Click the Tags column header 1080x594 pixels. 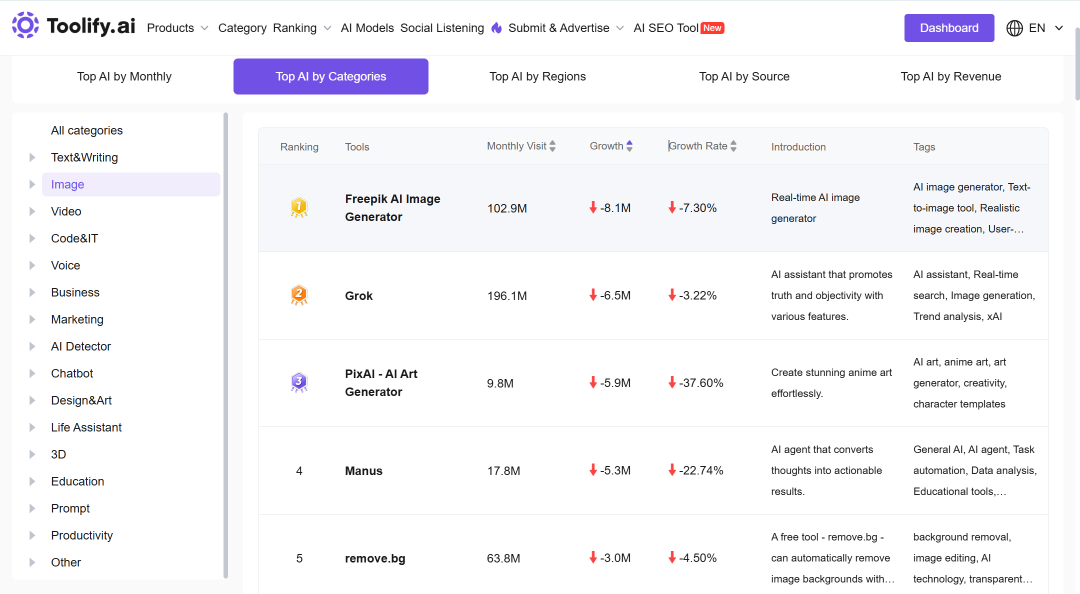[924, 147]
